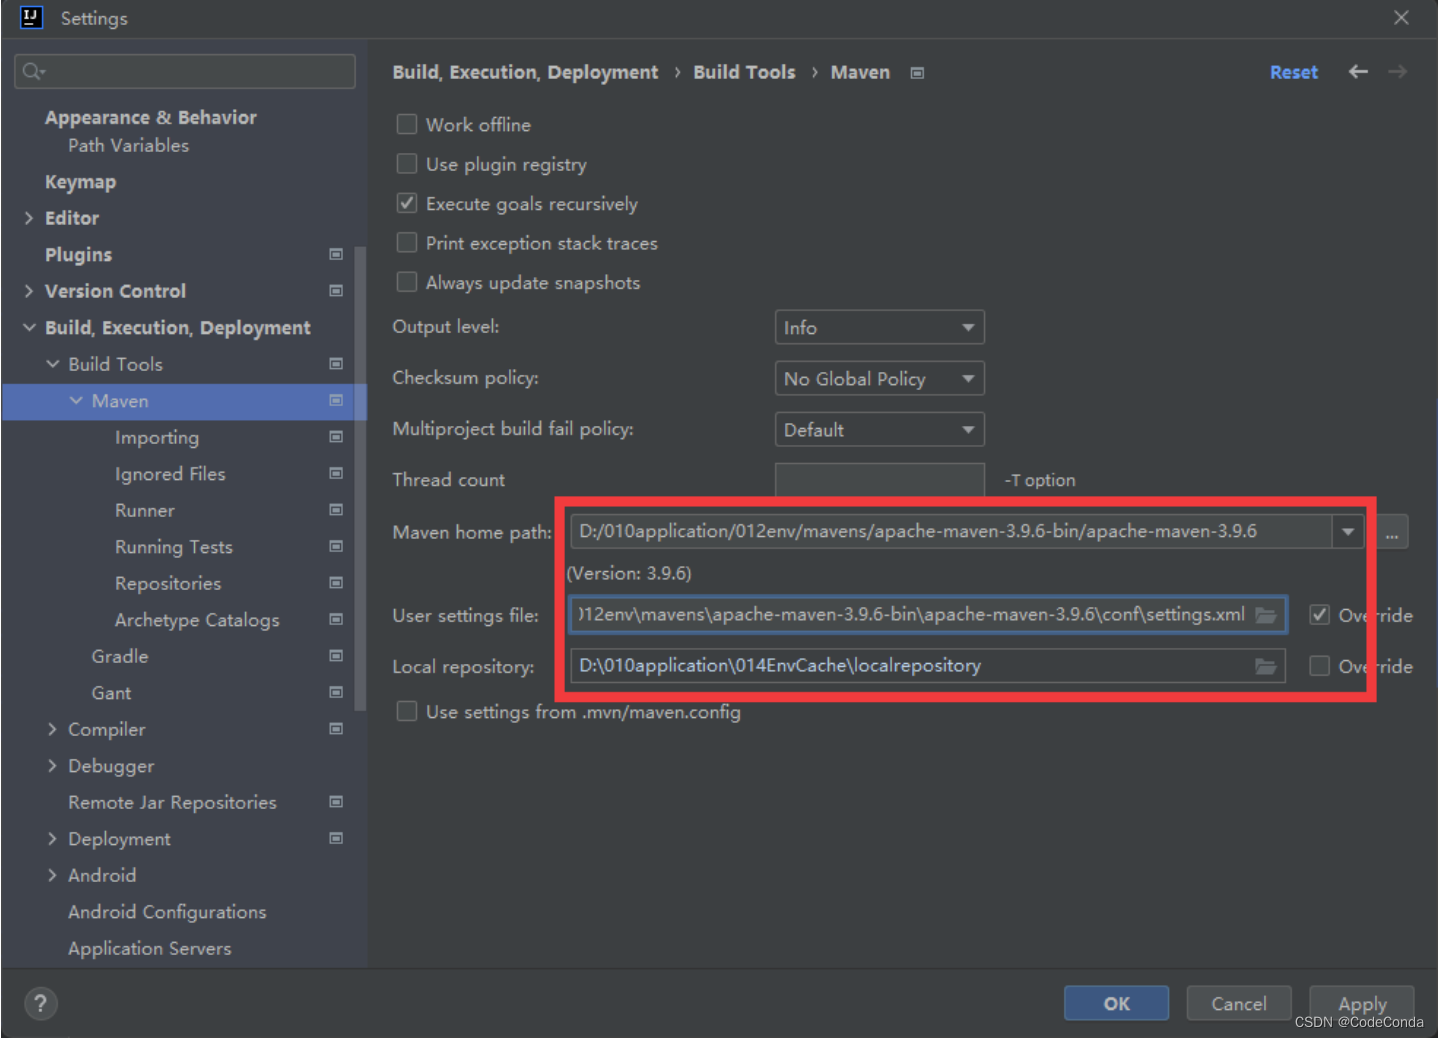1440x1038 pixels.
Task: Click project-level icon on Gradle row
Action: coord(336,656)
